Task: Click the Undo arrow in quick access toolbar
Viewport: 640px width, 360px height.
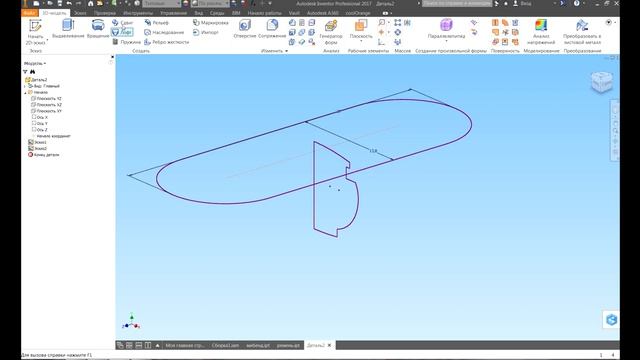Action: (x=69, y=3)
